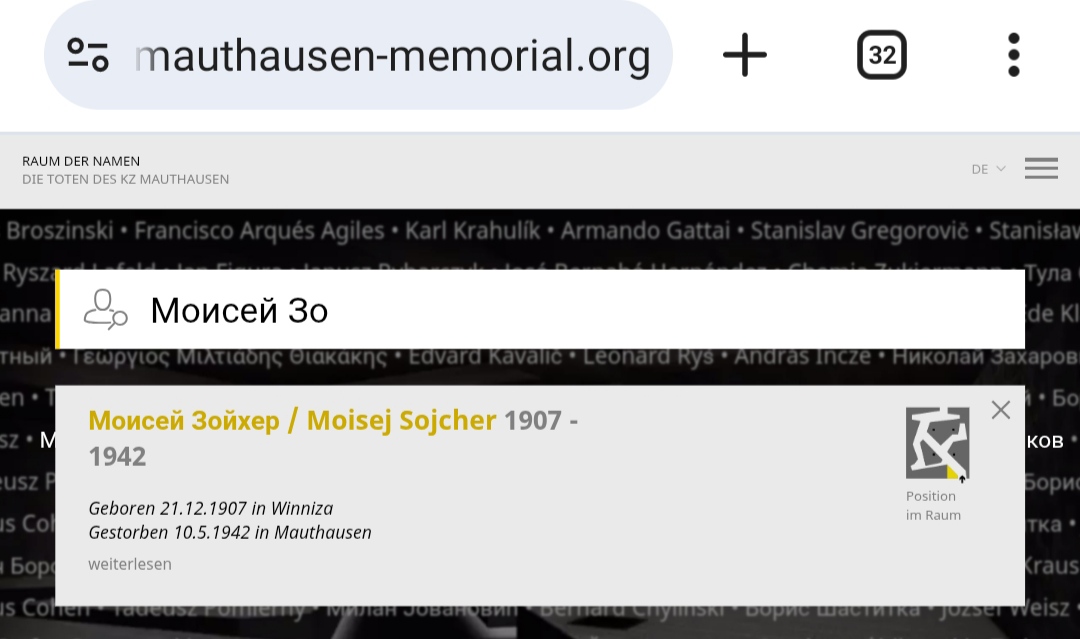Open tab switcher showing 32 tabs
Viewport: 1080px width, 639px height.
(x=882, y=55)
